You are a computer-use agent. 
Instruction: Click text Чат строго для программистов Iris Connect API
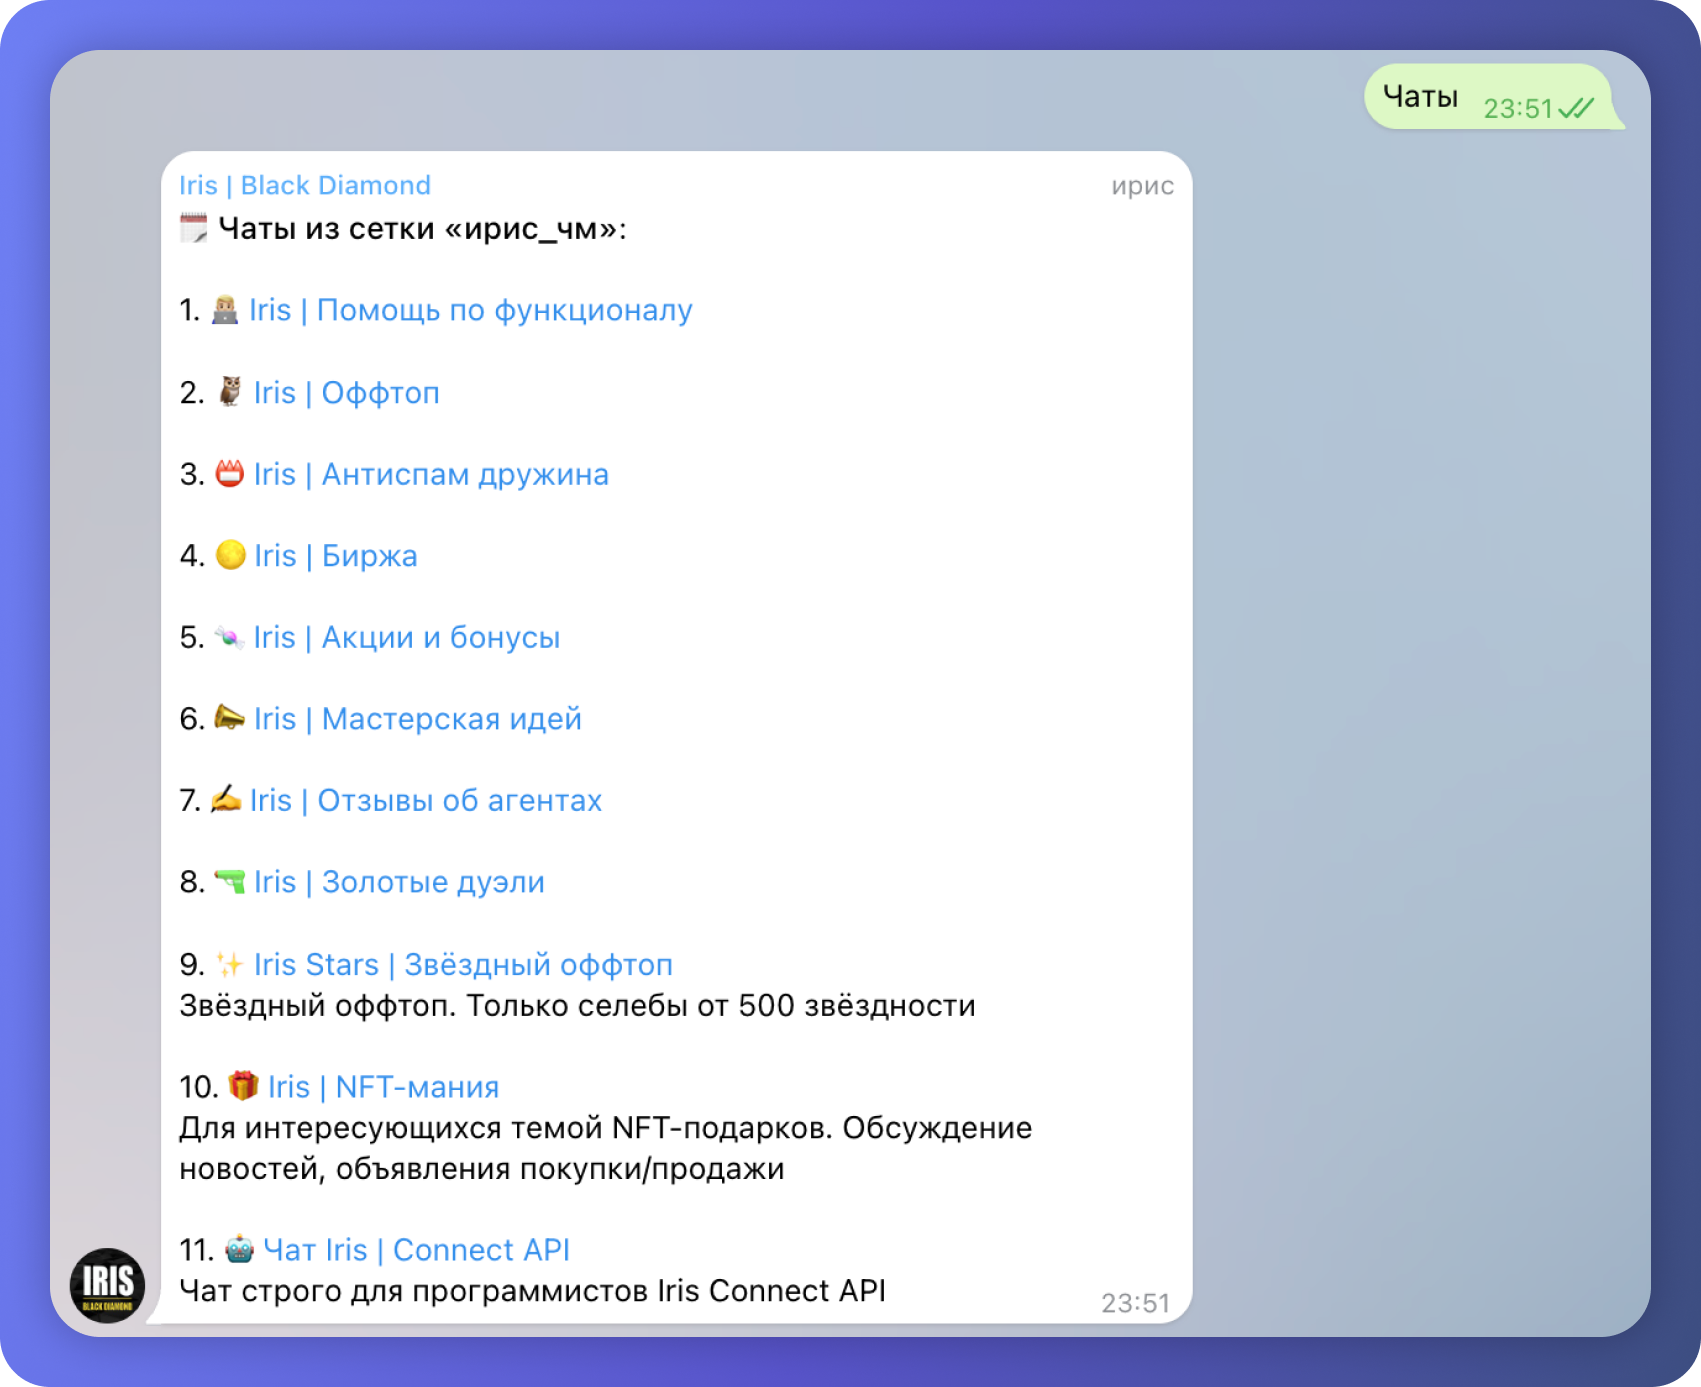click(533, 1291)
